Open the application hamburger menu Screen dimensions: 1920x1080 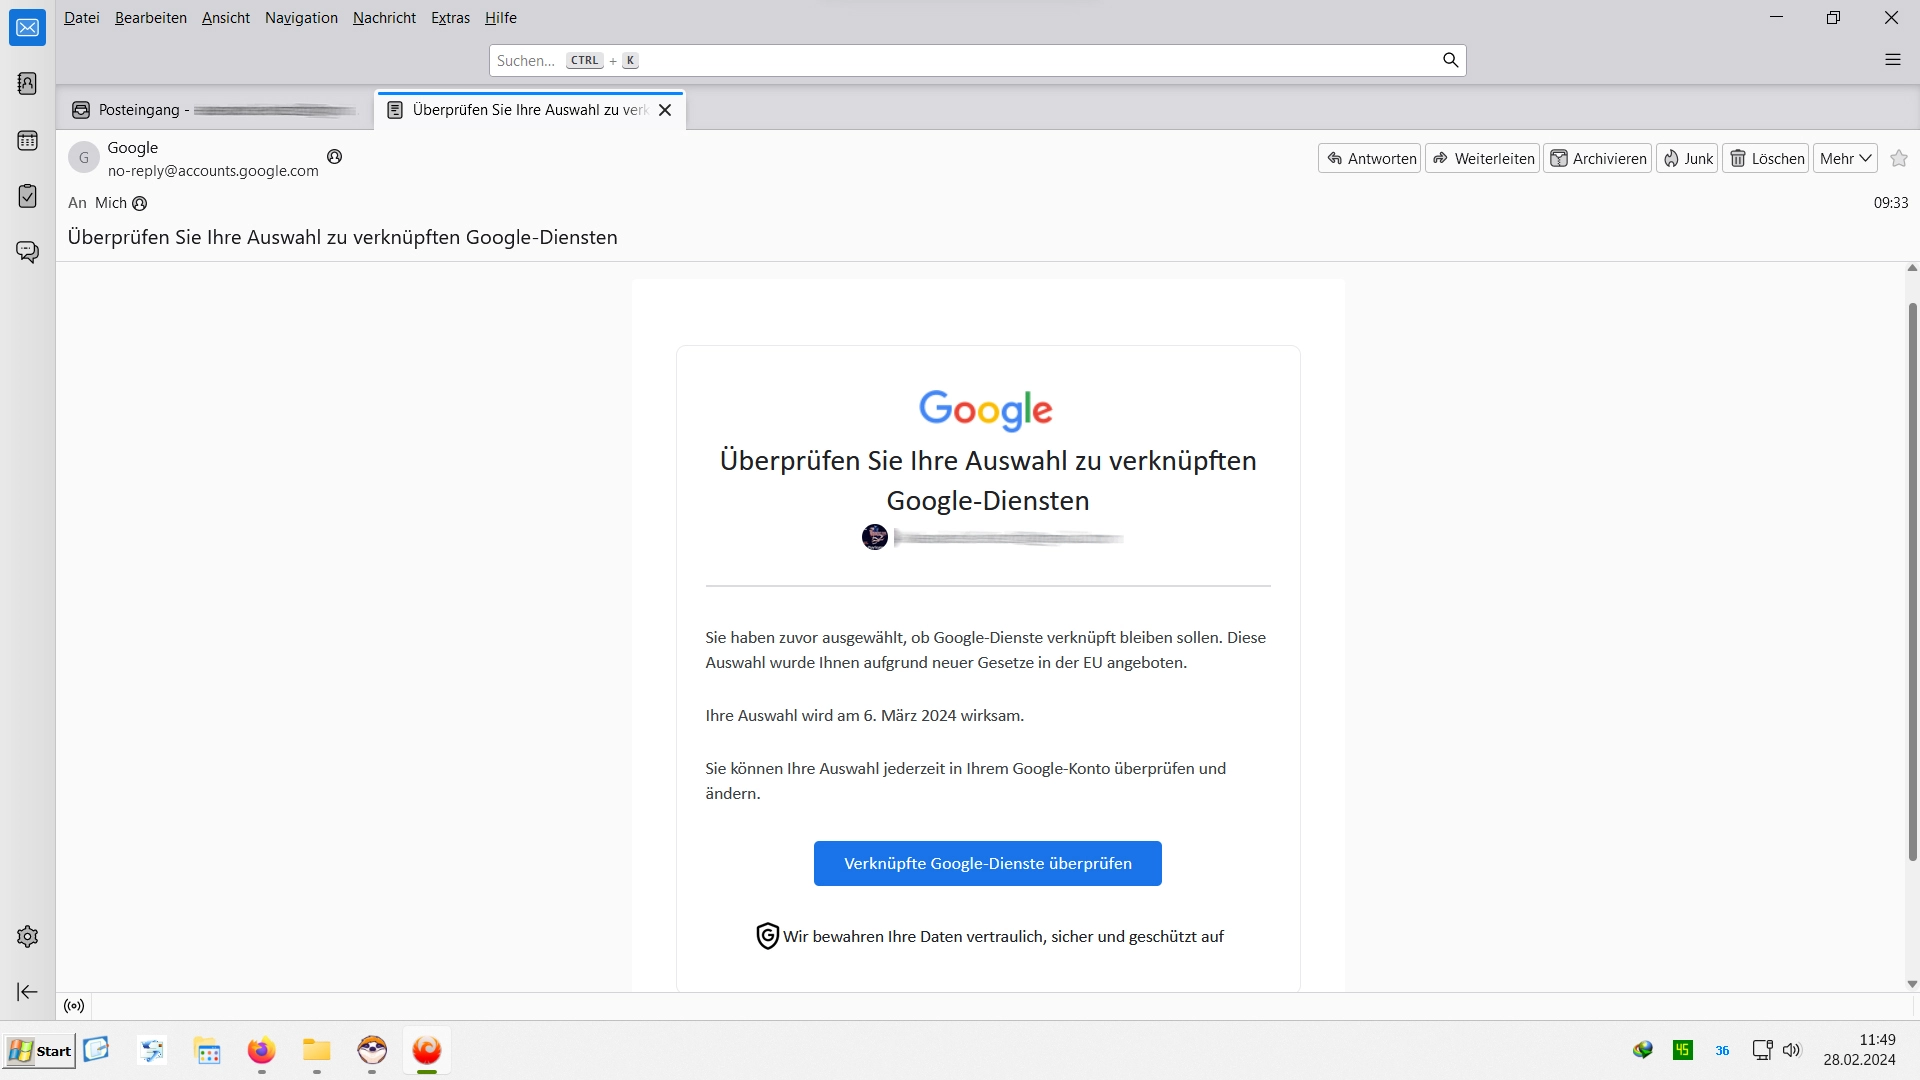[1892, 60]
